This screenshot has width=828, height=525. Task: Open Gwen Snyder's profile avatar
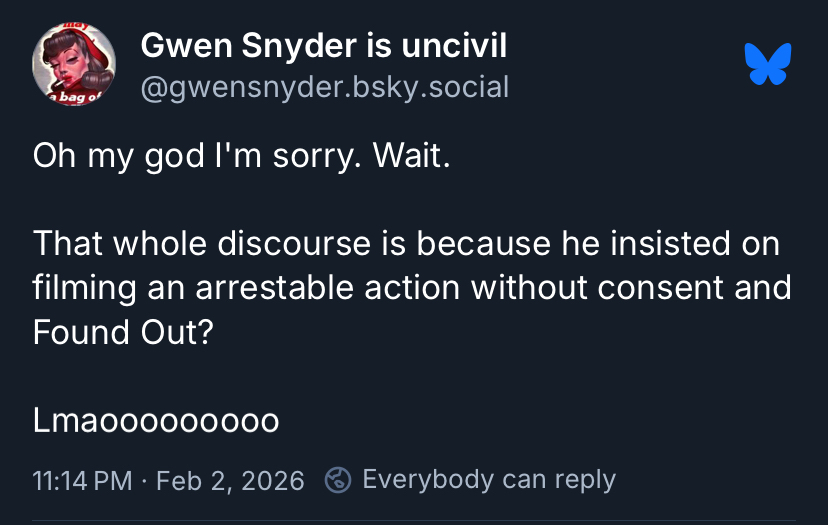pyautogui.click(x=74, y=63)
